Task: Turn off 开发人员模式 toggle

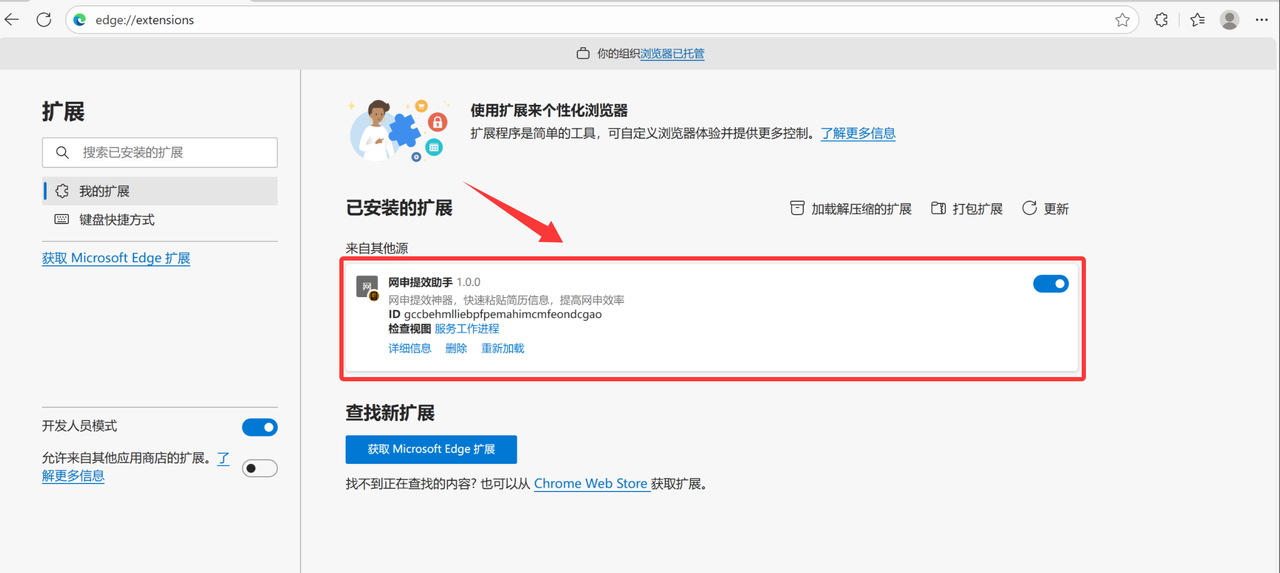Action: tap(260, 428)
